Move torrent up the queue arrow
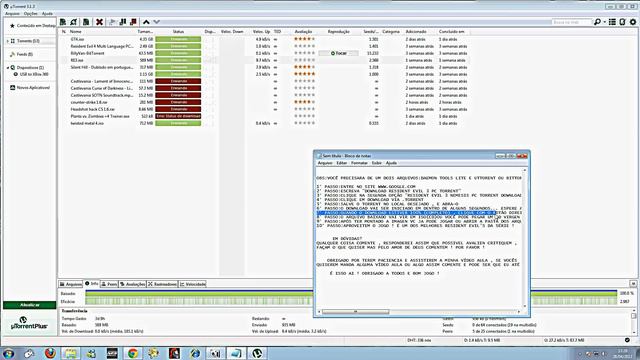The height and width of the screenshot is (360, 640). [x=146, y=22]
